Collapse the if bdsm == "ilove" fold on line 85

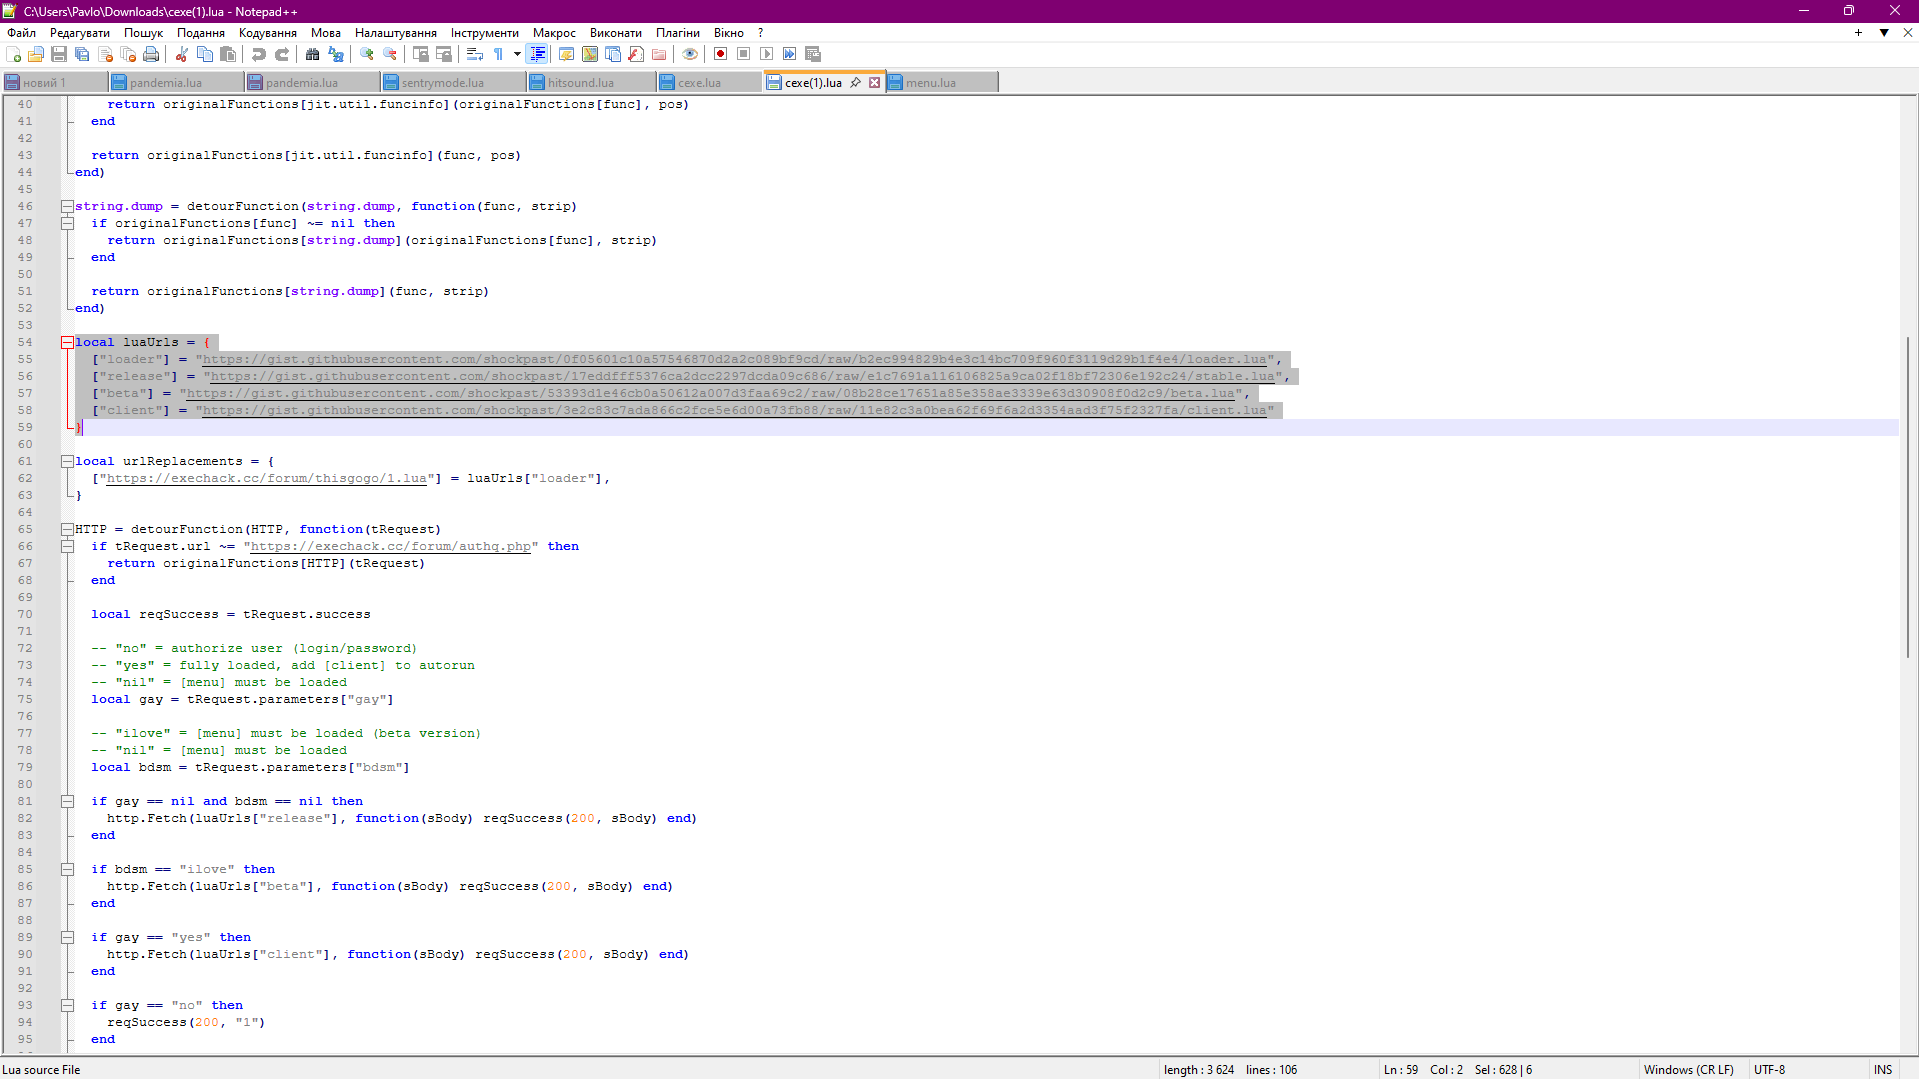(67, 869)
